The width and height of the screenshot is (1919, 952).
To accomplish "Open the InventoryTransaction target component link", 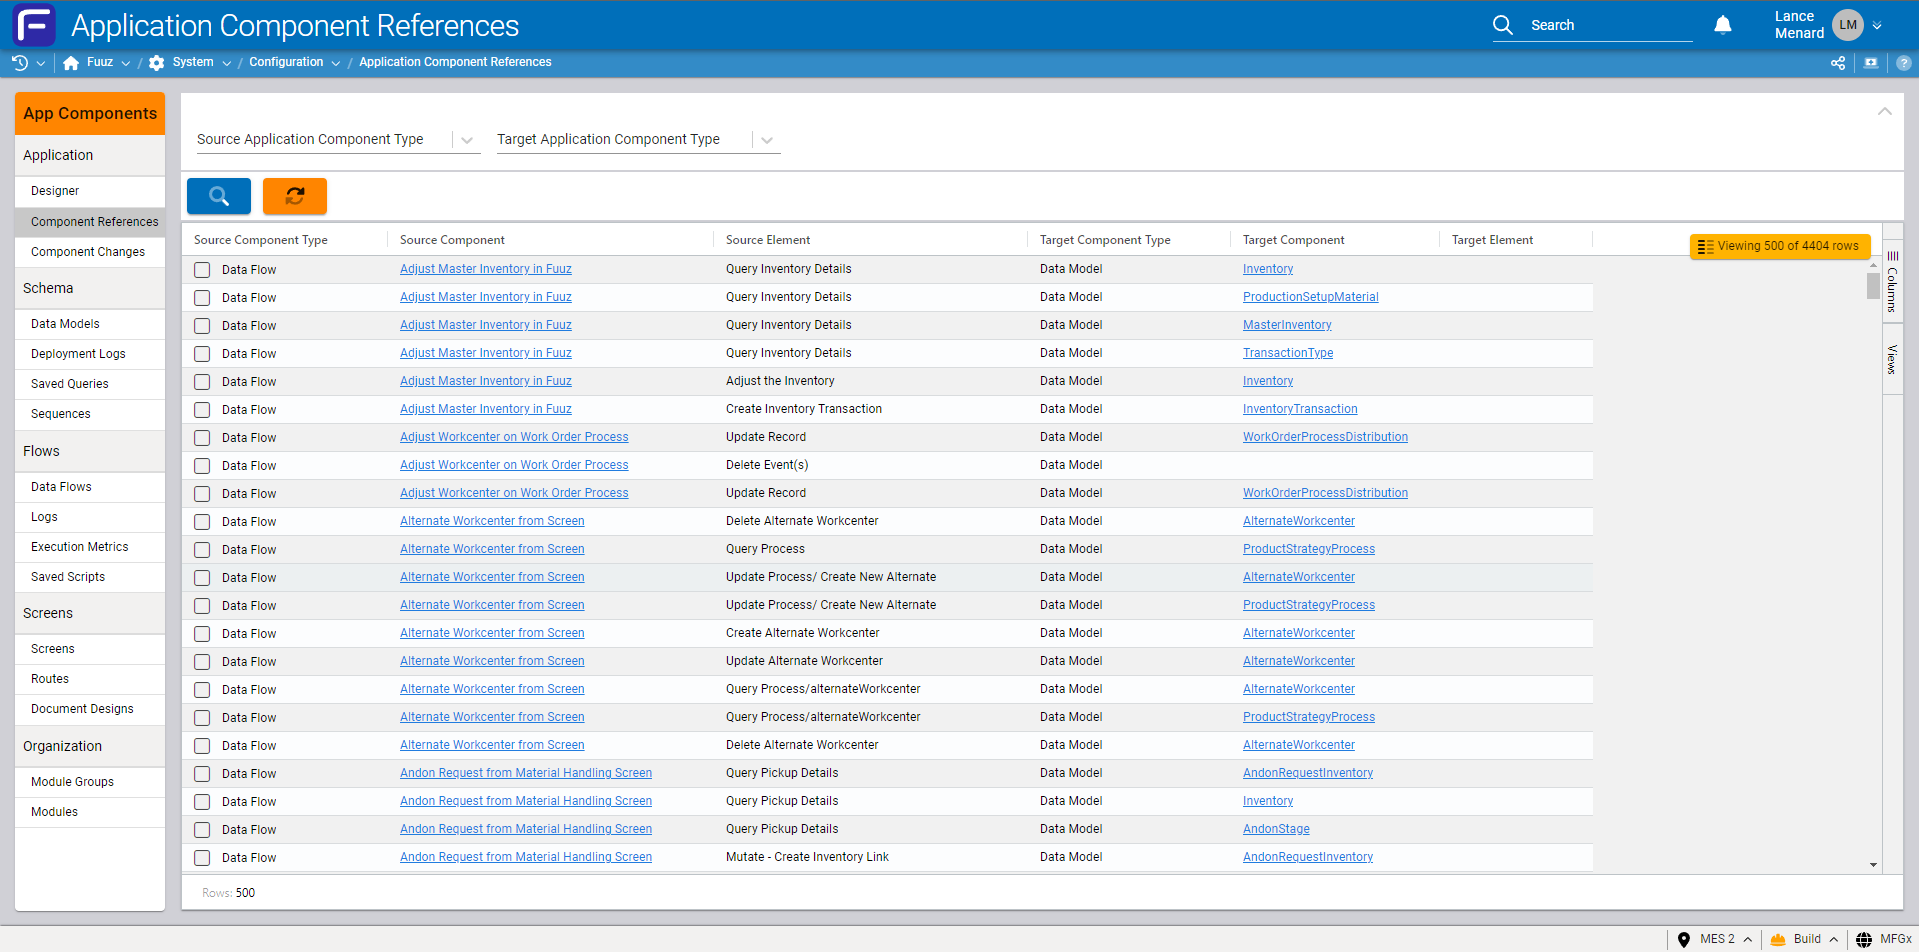I will click(x=1299, y=409).
